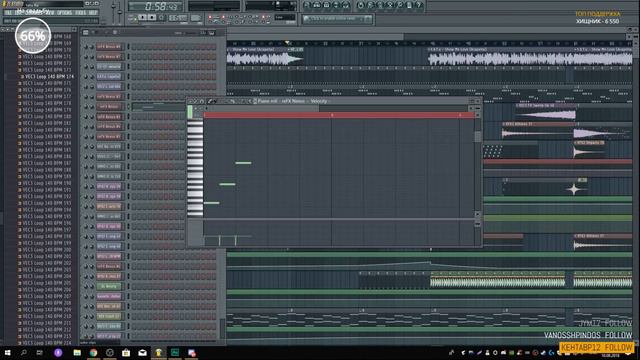This screenshot has height=360, width=640.
Task: Open the browser view shortcut icon
Action: click(336, 5)
